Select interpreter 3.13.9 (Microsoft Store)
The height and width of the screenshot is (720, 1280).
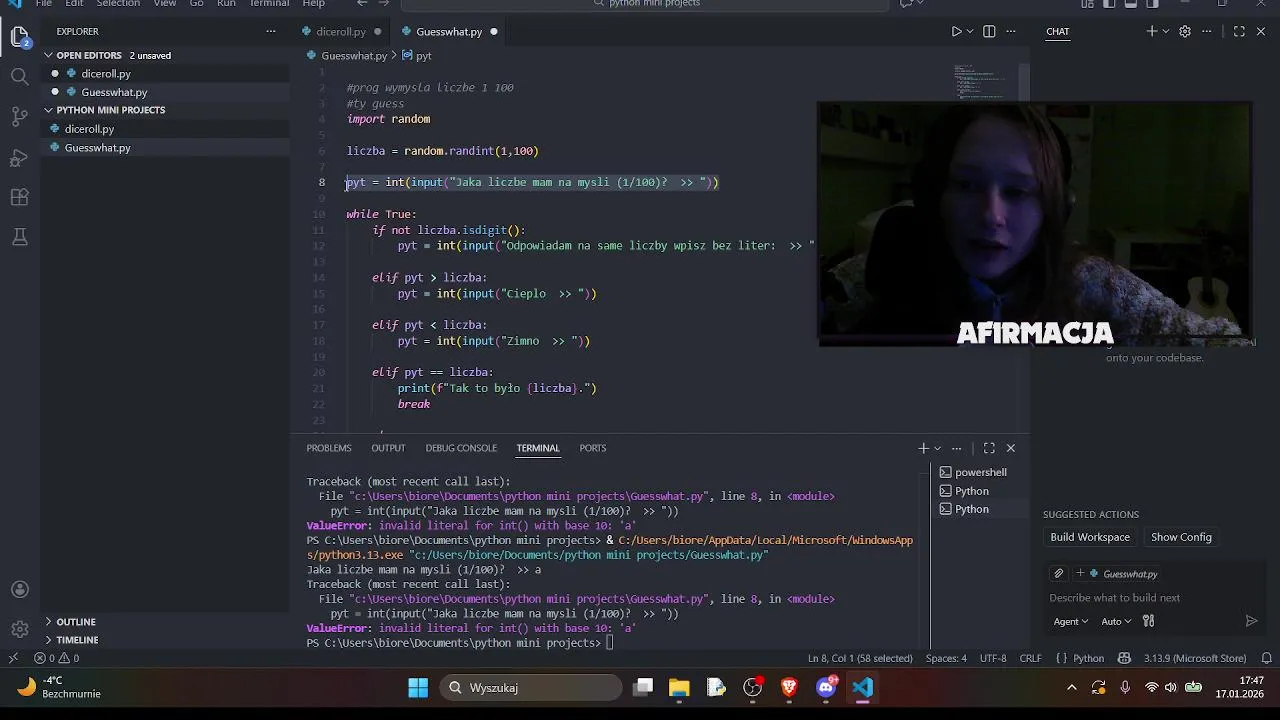pos(1194,658)
